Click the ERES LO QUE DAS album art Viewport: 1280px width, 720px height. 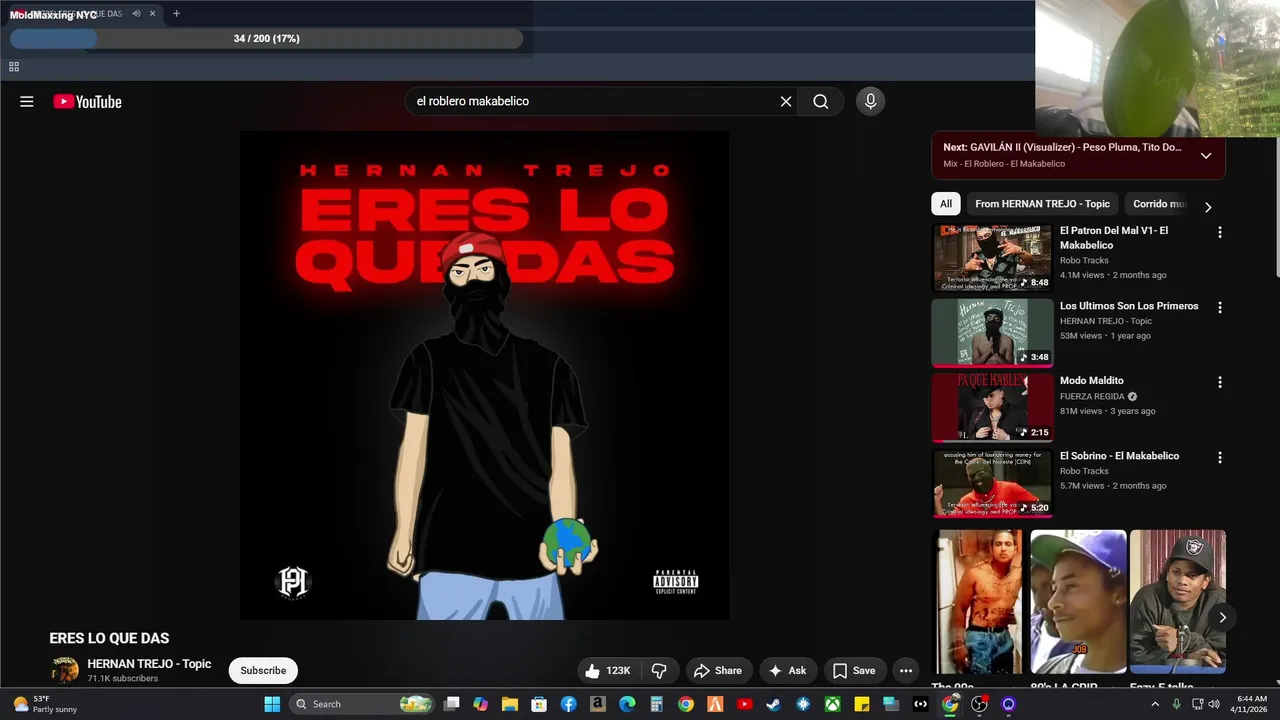click(484, 375)
